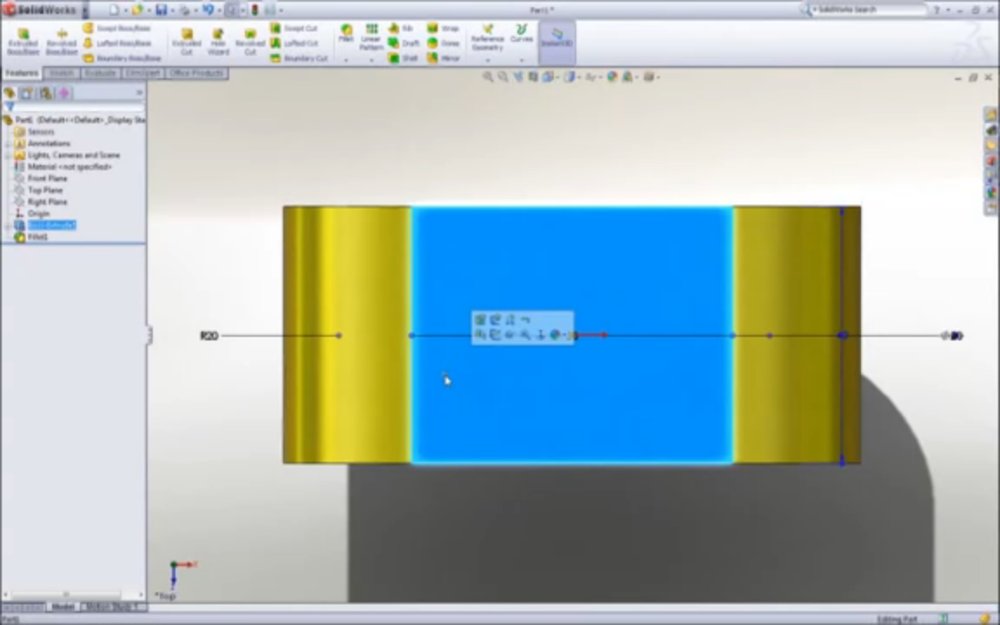This screenshot has width=1000, height=625.
Task: Select the Extruded Boss/Base tool
Action: (23, 42)
